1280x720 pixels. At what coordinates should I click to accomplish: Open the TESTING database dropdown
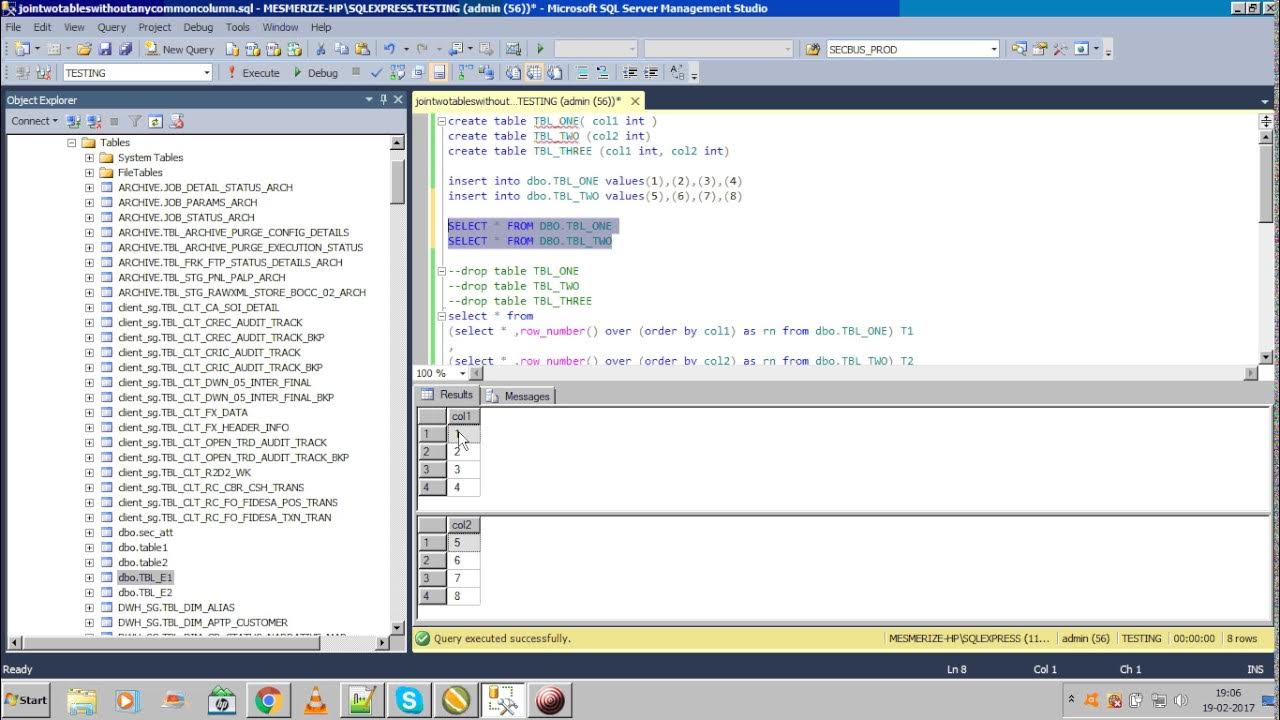point(207,73)
